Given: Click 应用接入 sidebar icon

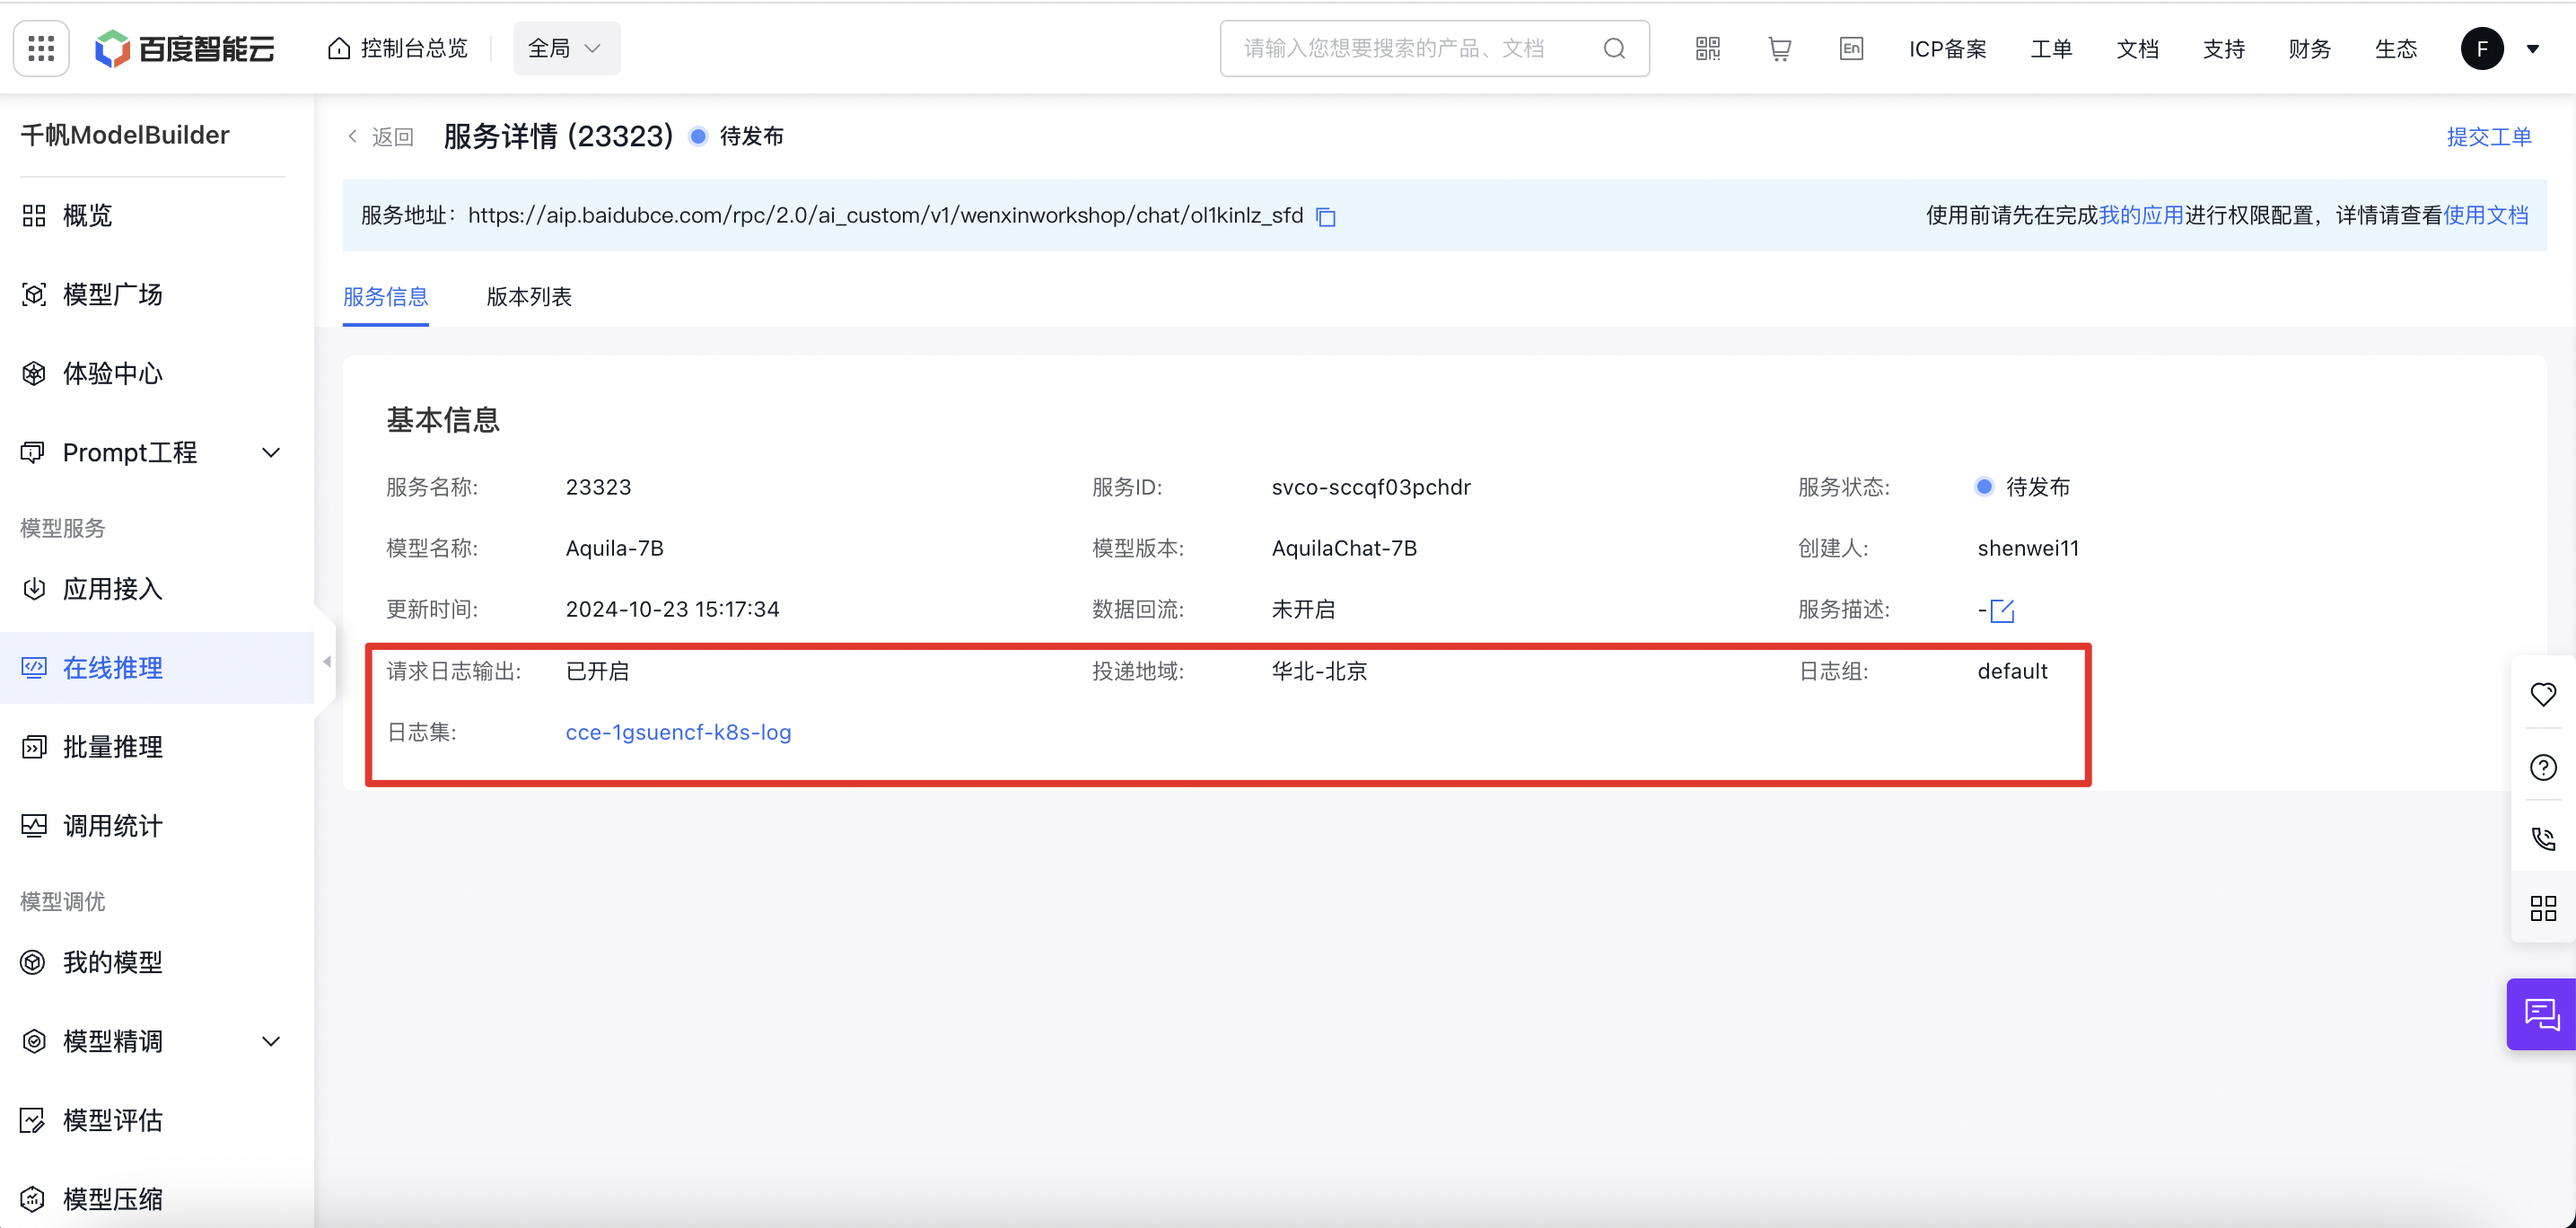Looking at the screenshot, I should pos(34,588).
